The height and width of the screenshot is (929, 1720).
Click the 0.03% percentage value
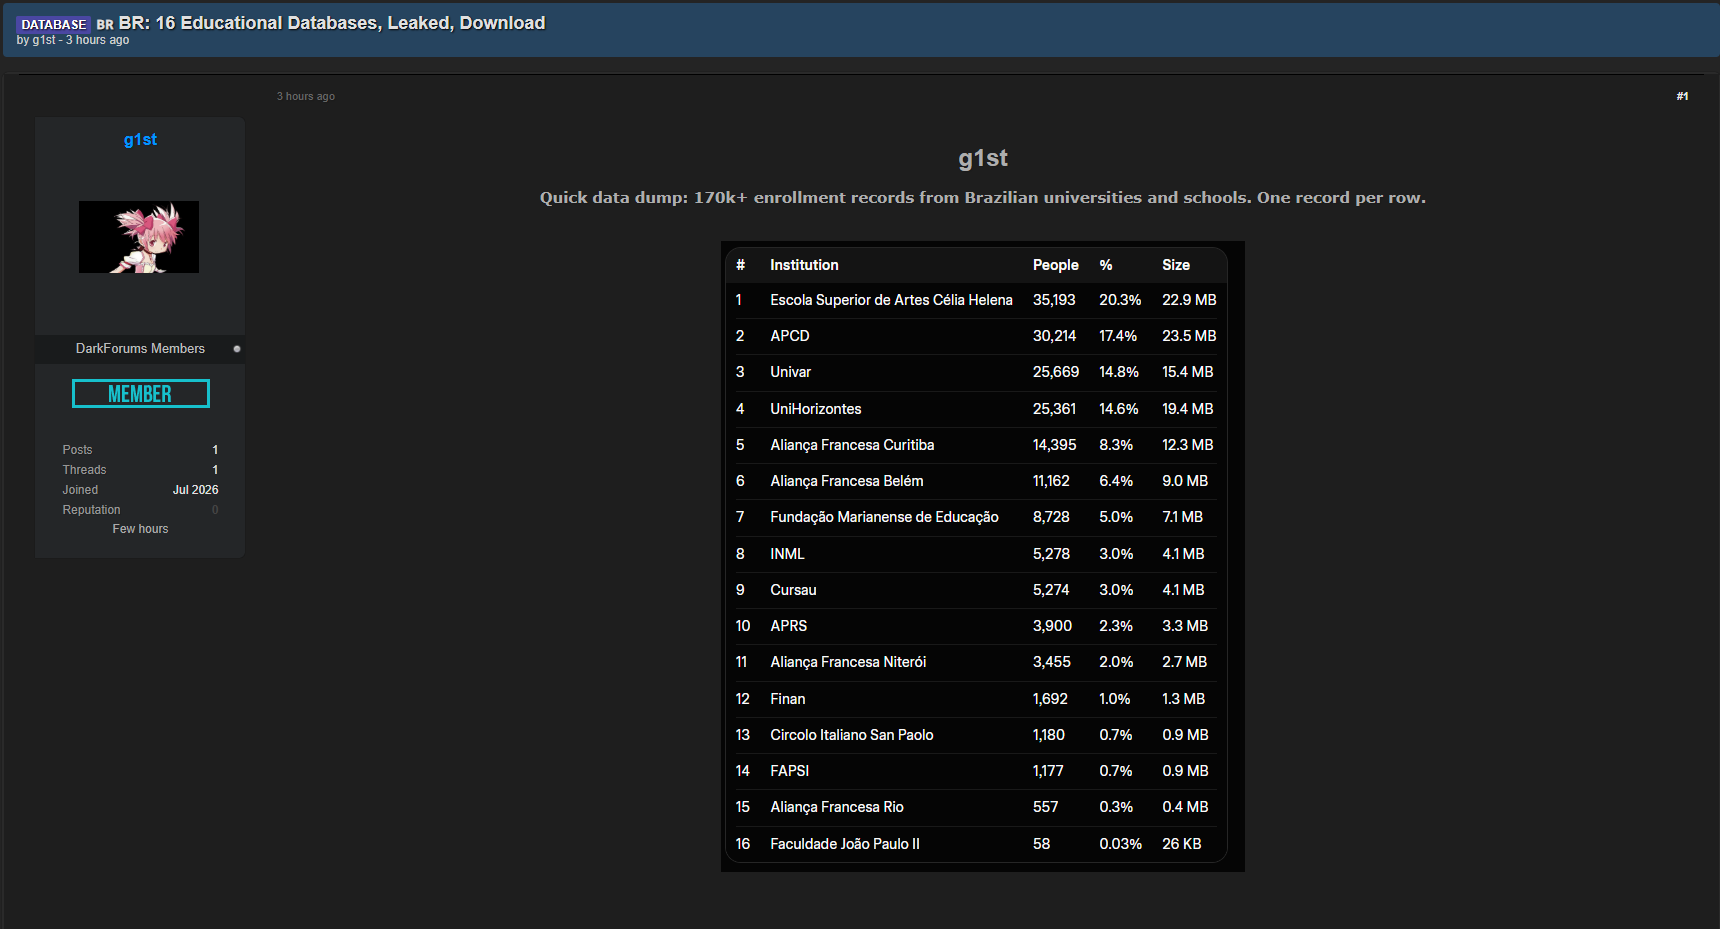point(1120,844)
